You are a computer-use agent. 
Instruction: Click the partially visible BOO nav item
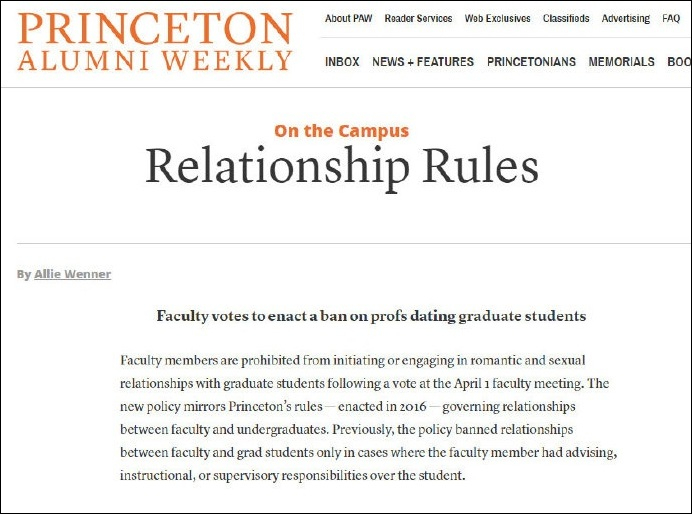click(679, 62)
